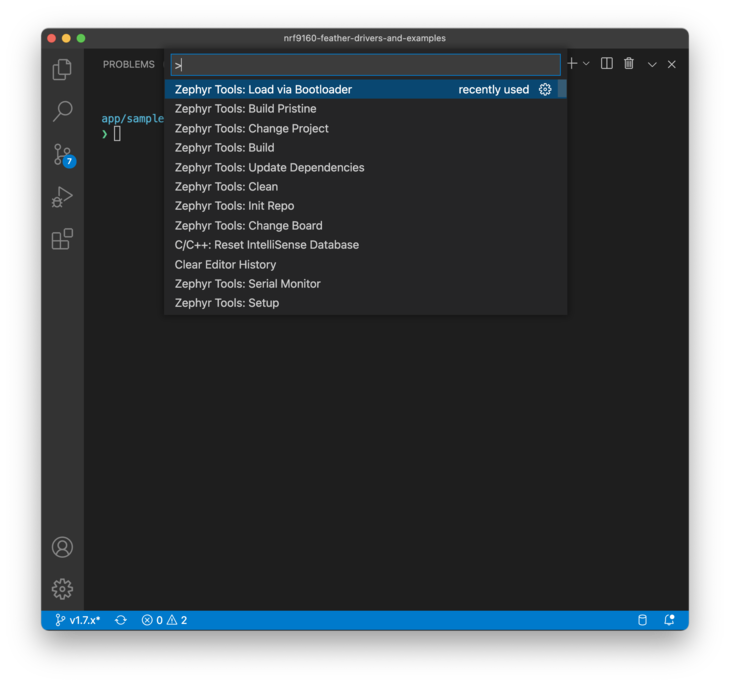Choose Zephyr Tools: Init Repo
The width and height of the screenshot is (730, 685).
365,206
